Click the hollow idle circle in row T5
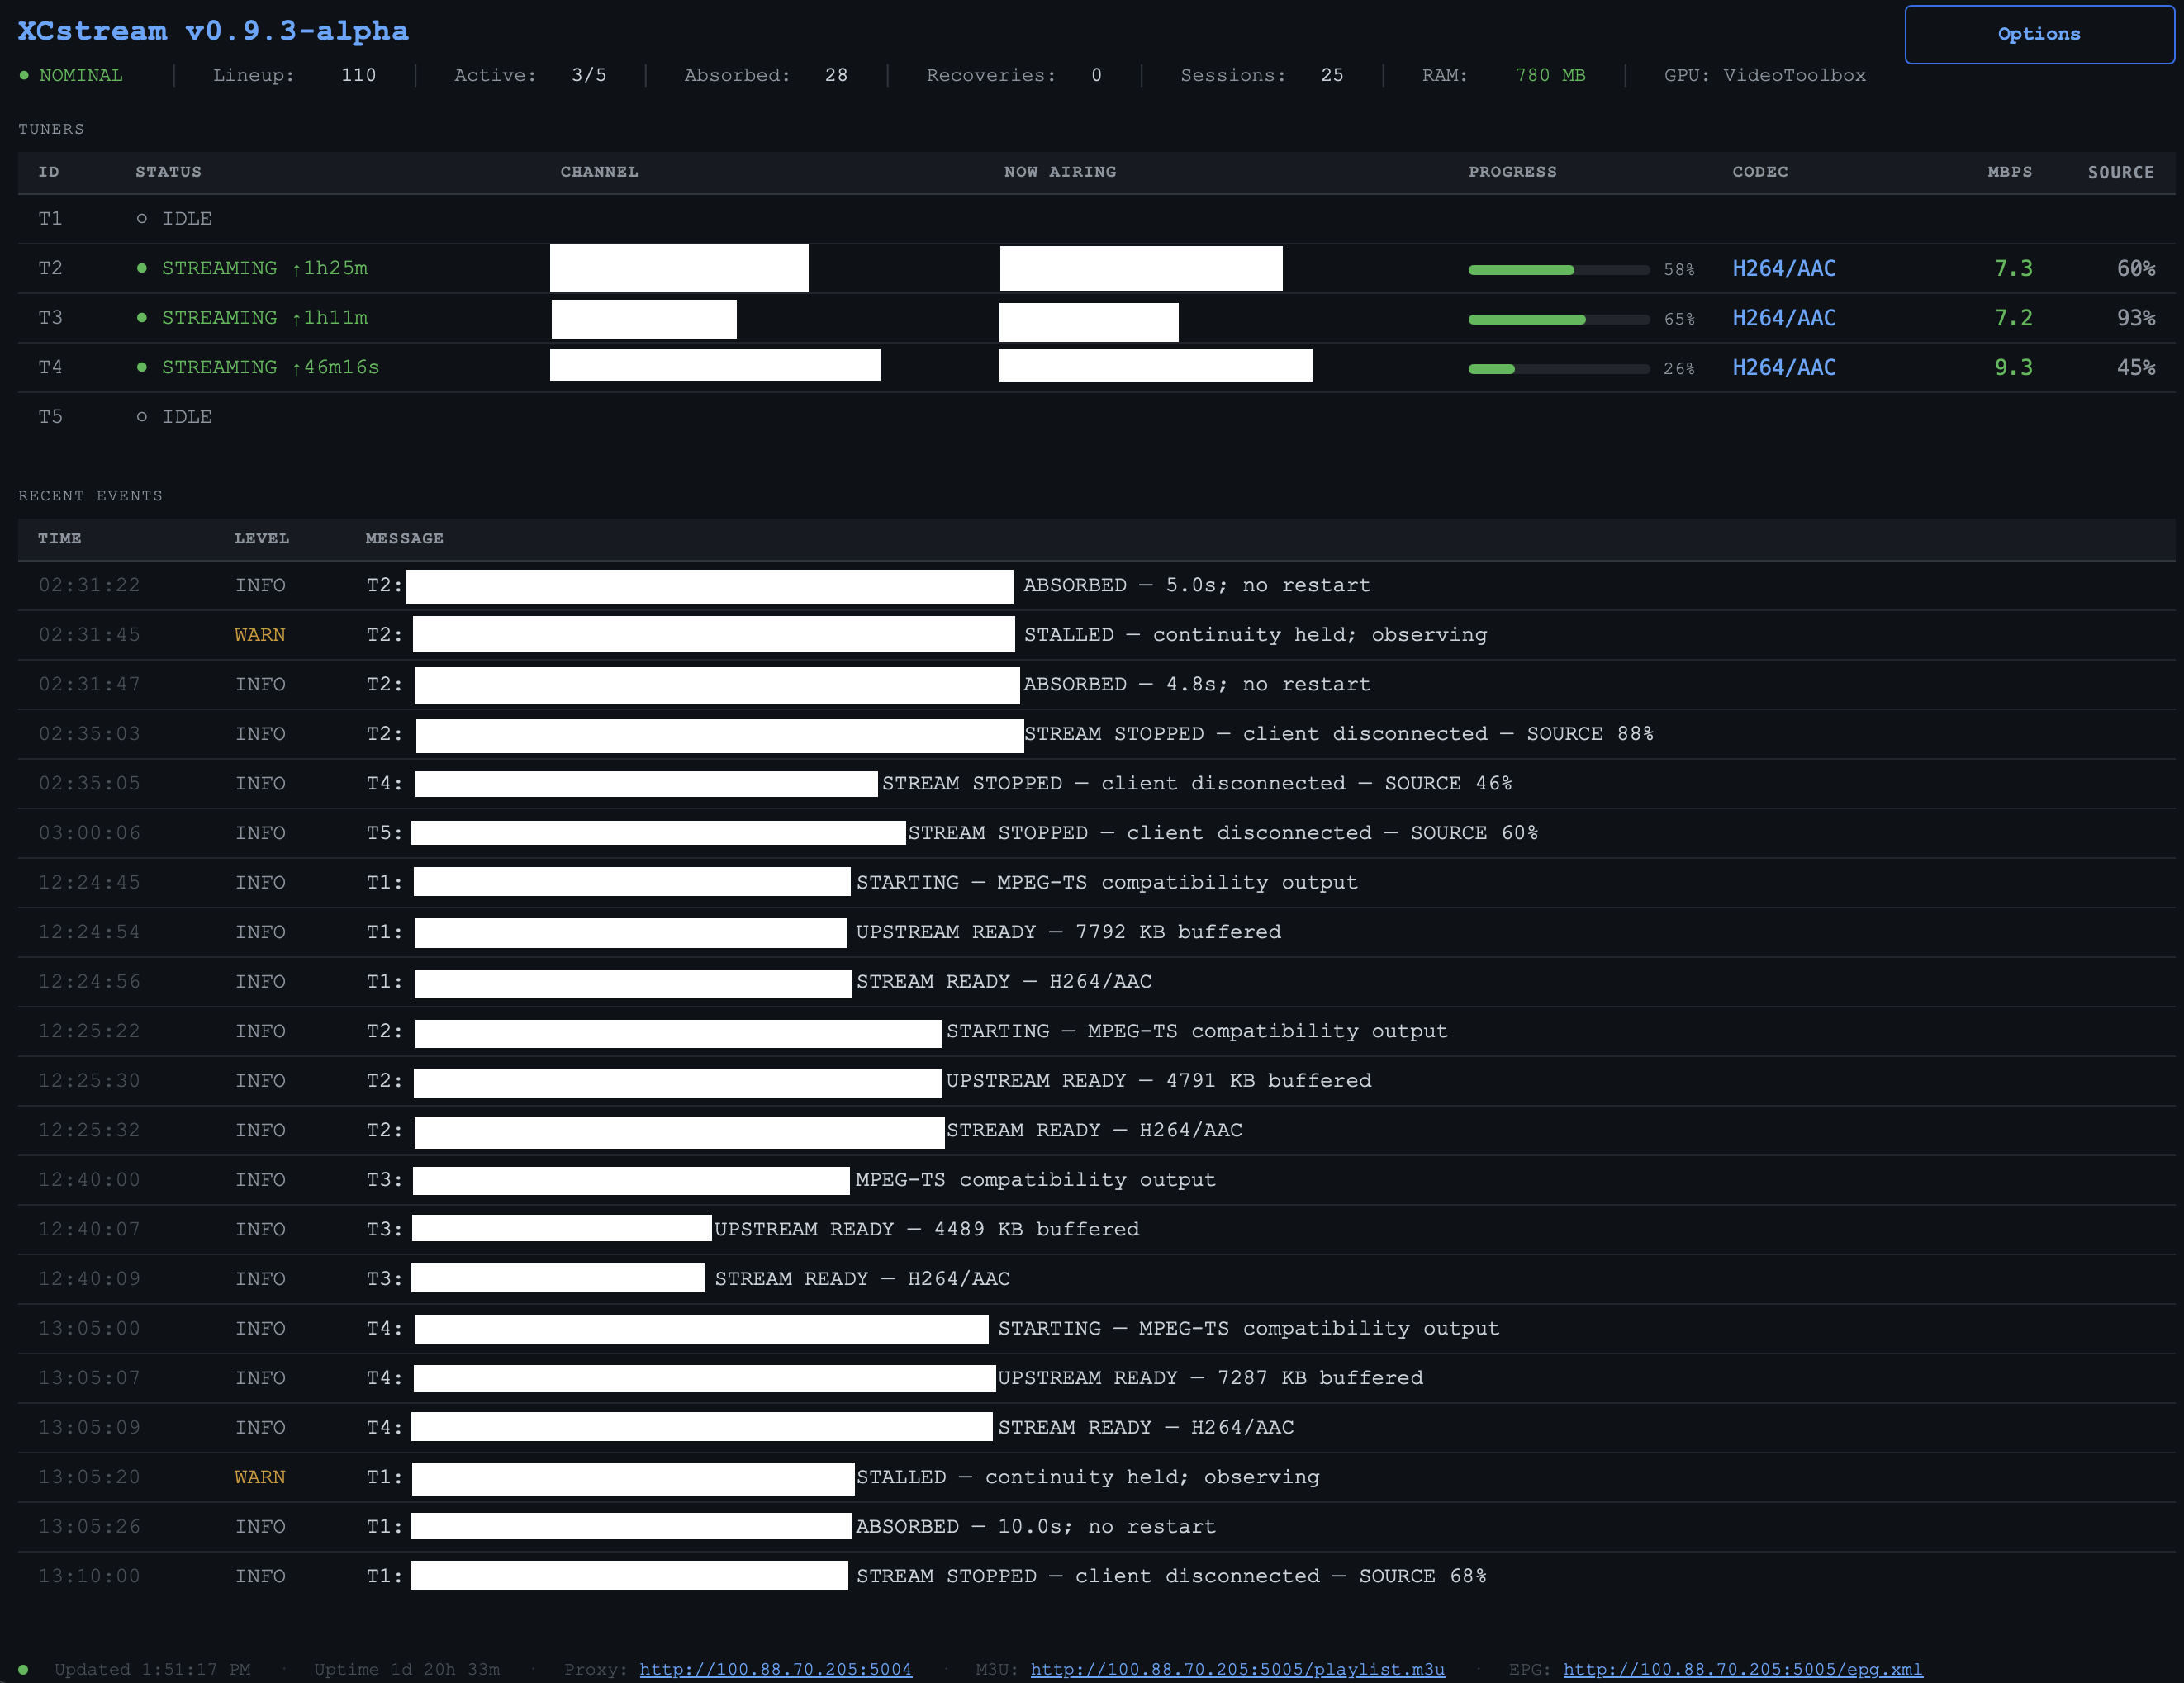 pyautogui.click(x=142, y=417)
